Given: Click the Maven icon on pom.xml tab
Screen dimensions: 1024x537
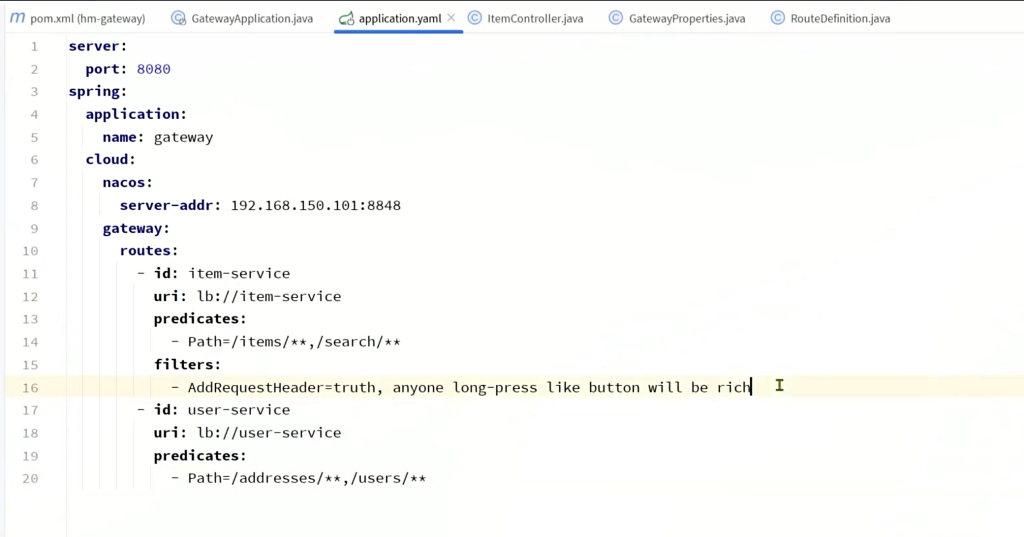Looking at the screenshot, I should [x=17, y=18].
